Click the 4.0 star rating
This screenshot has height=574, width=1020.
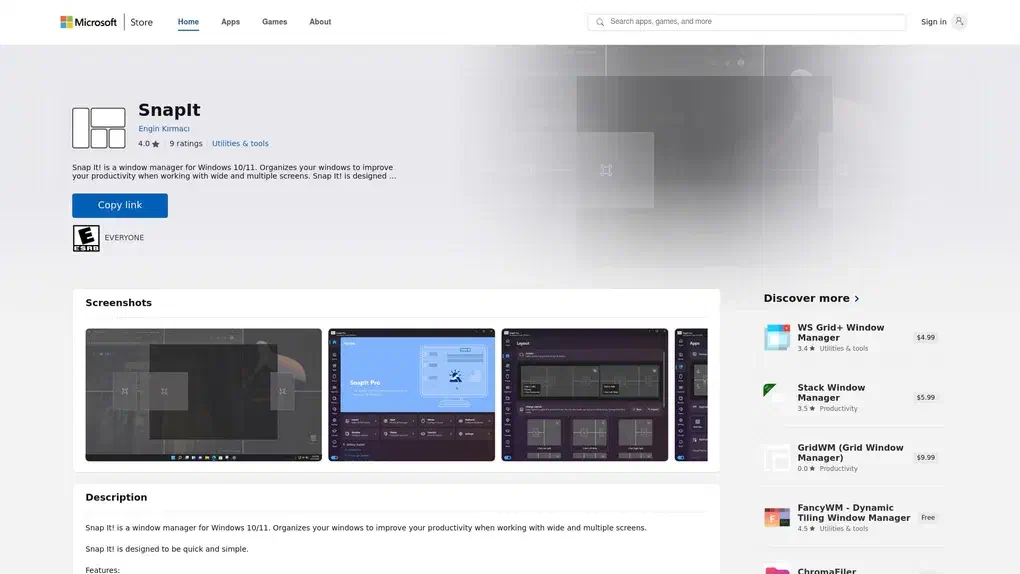point(148,144)
